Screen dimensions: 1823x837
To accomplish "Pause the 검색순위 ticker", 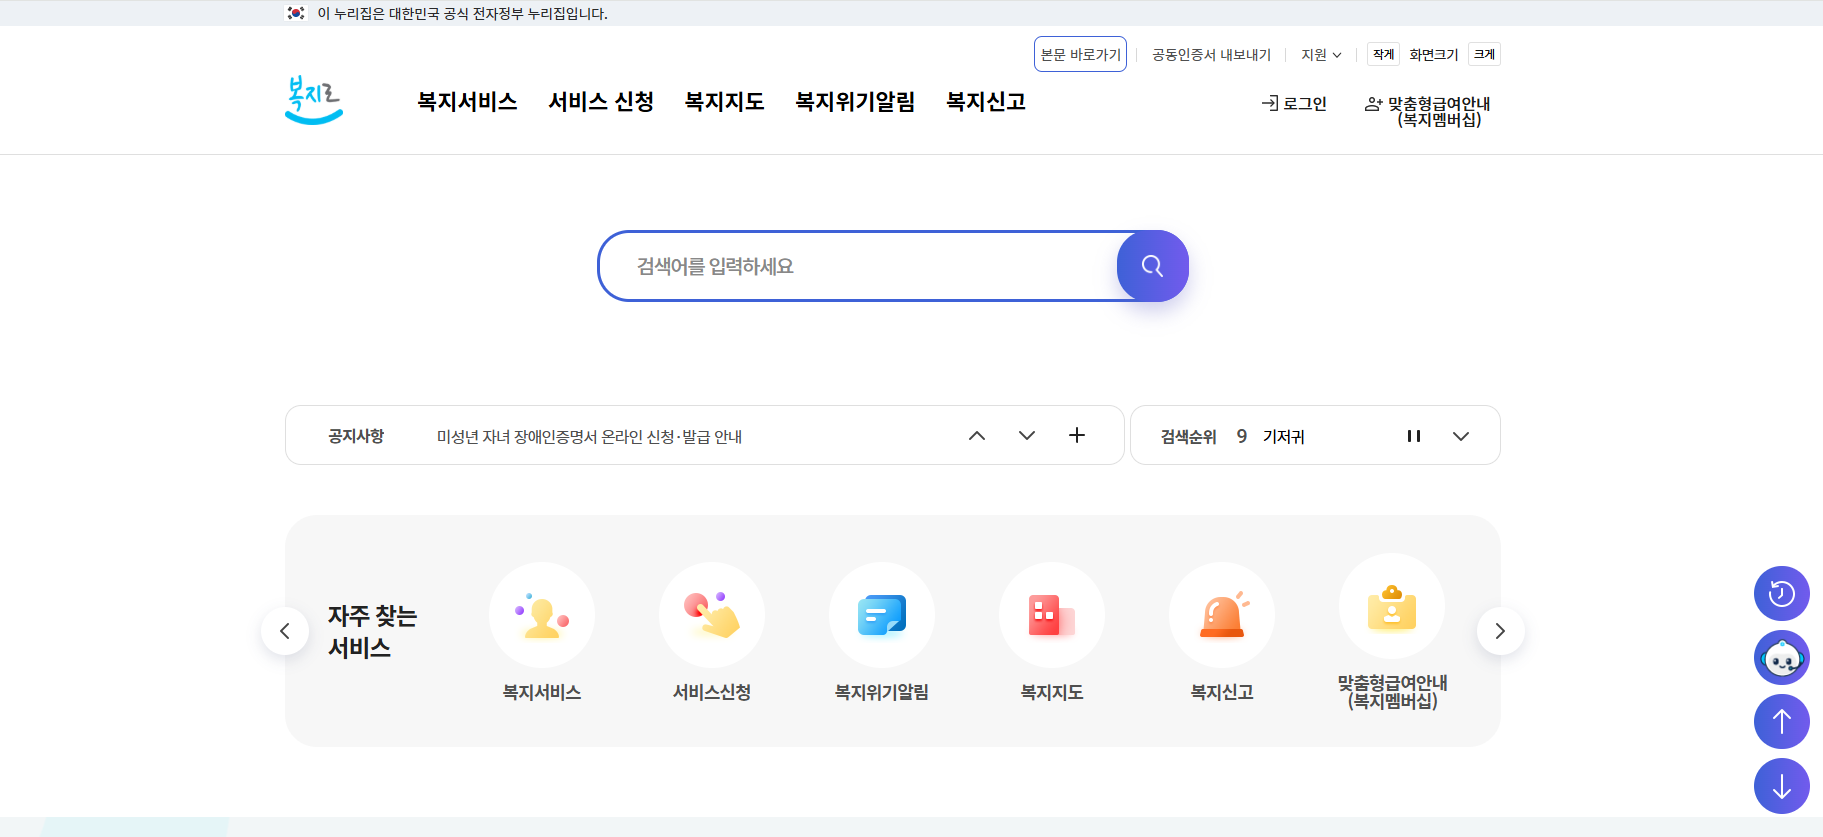I will tap(1414, 436).
